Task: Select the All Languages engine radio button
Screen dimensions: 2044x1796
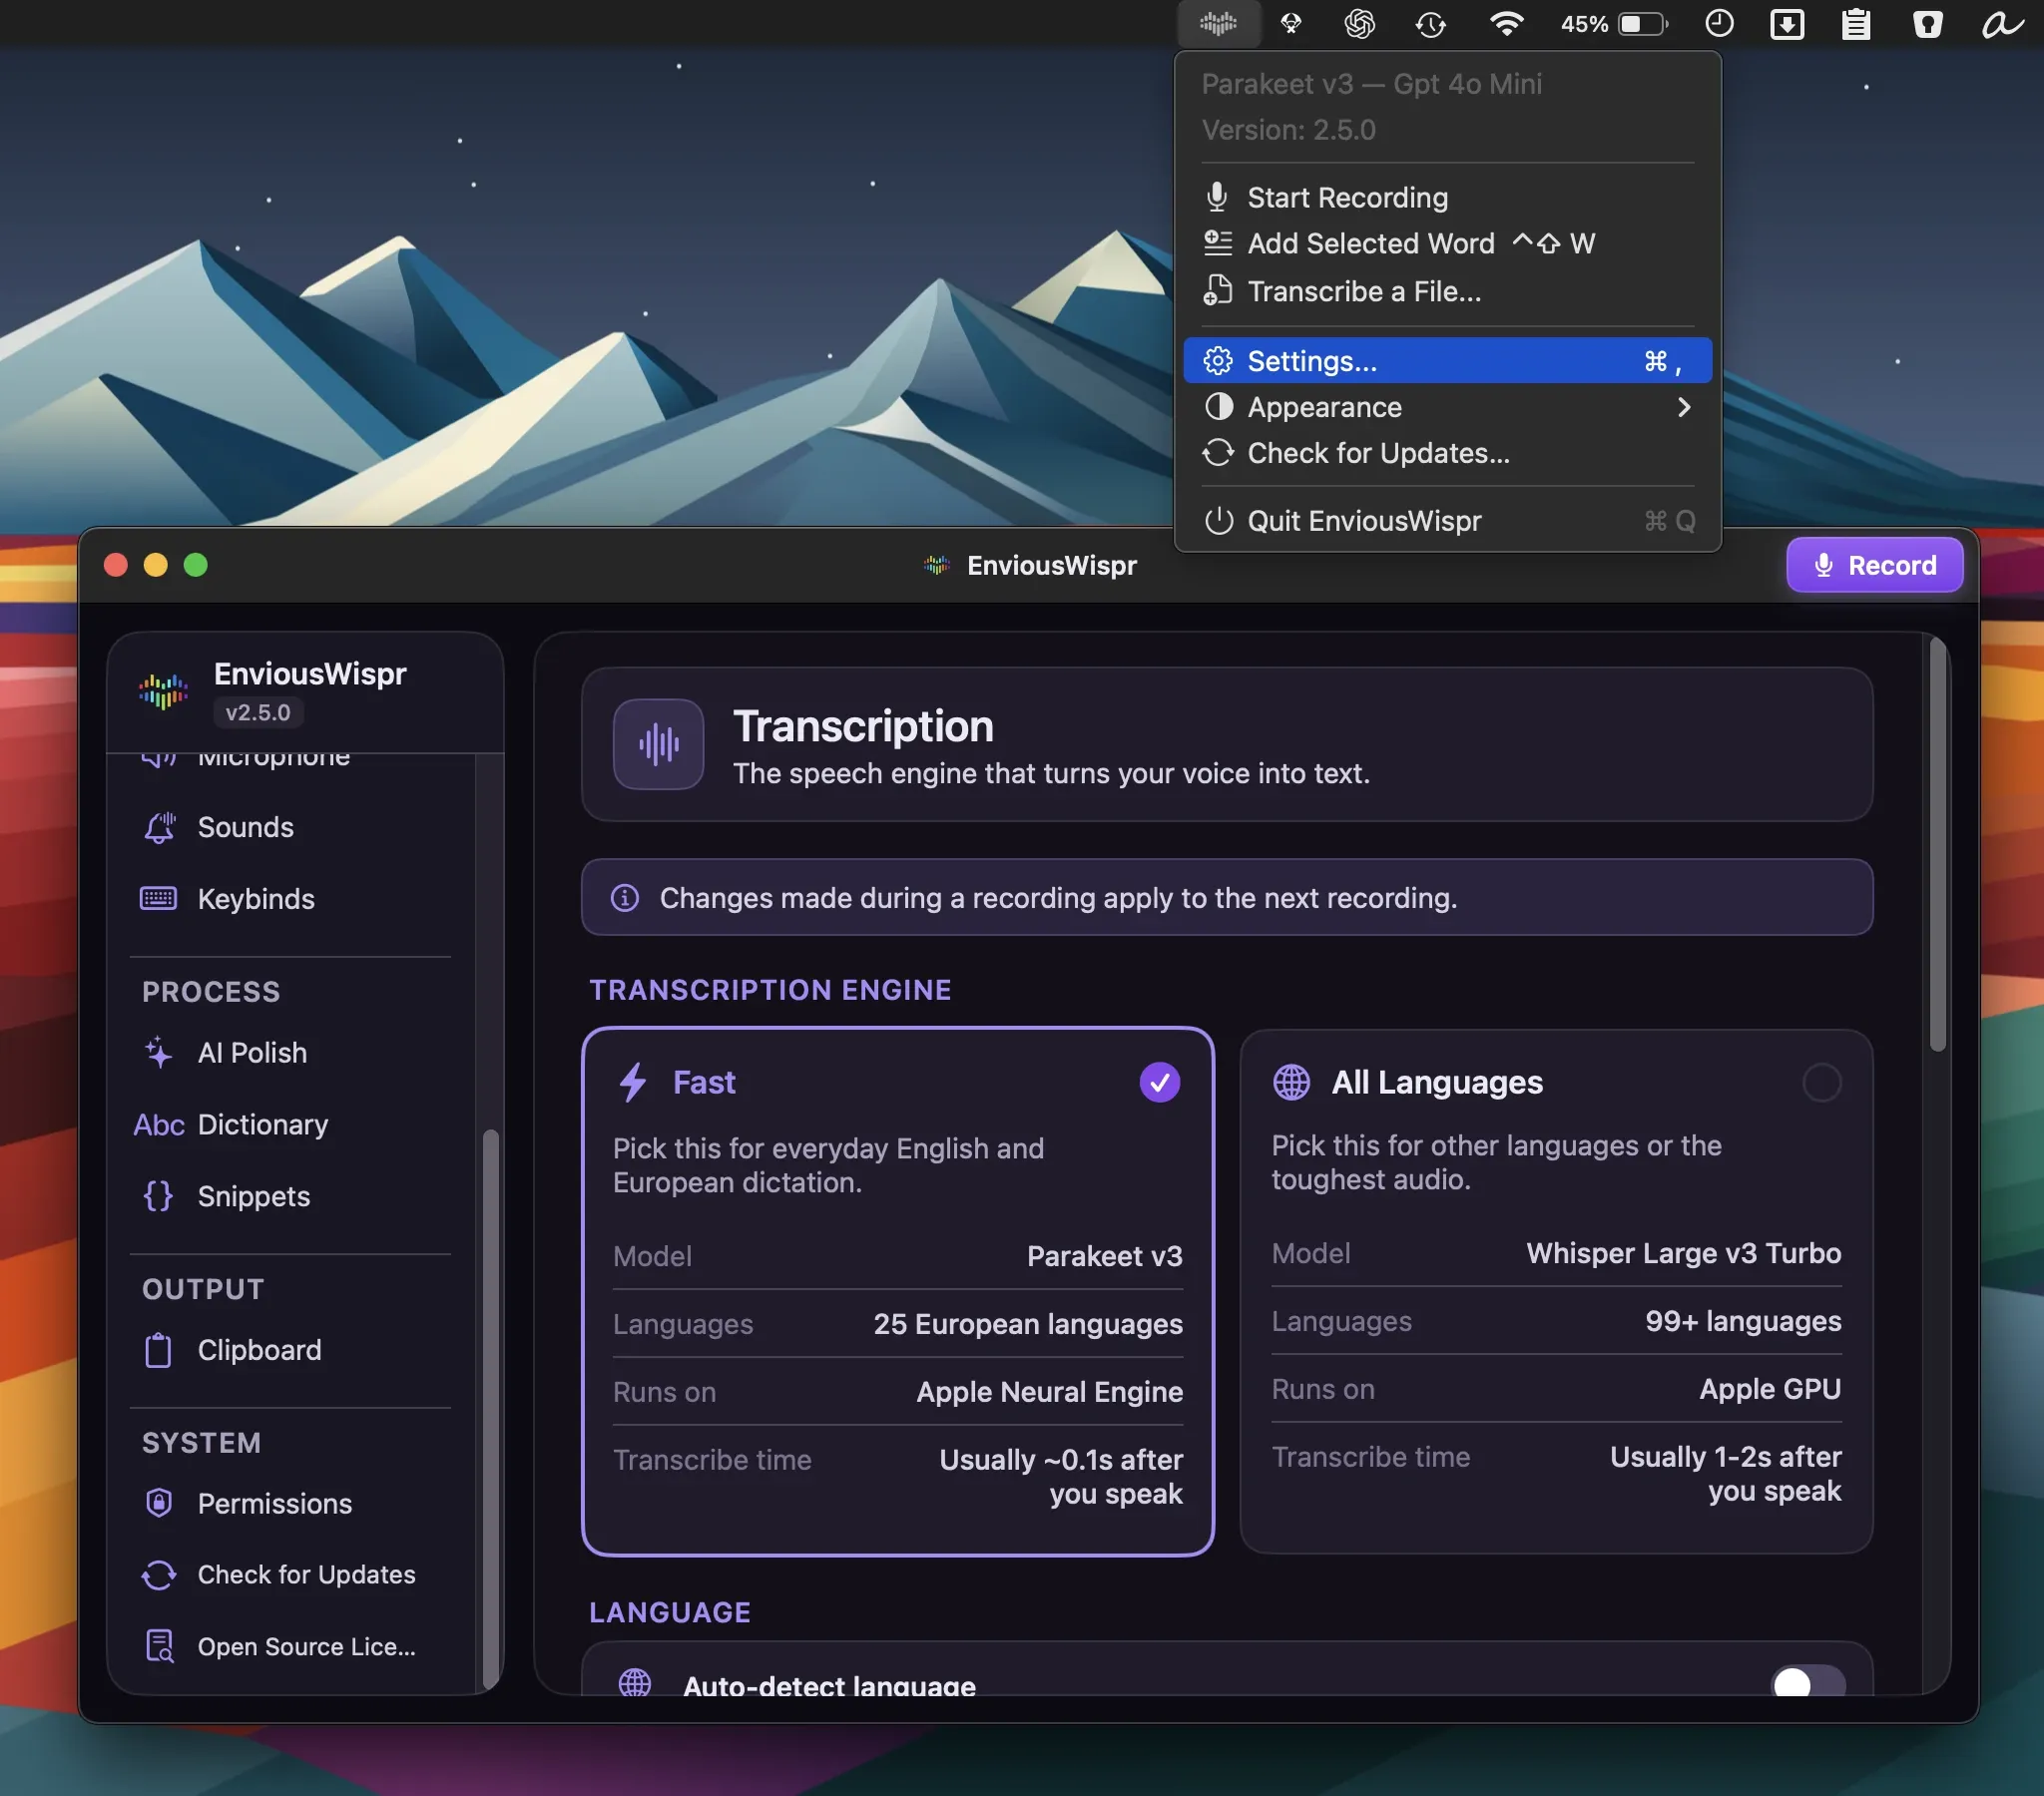Action: (1821, 1082)
